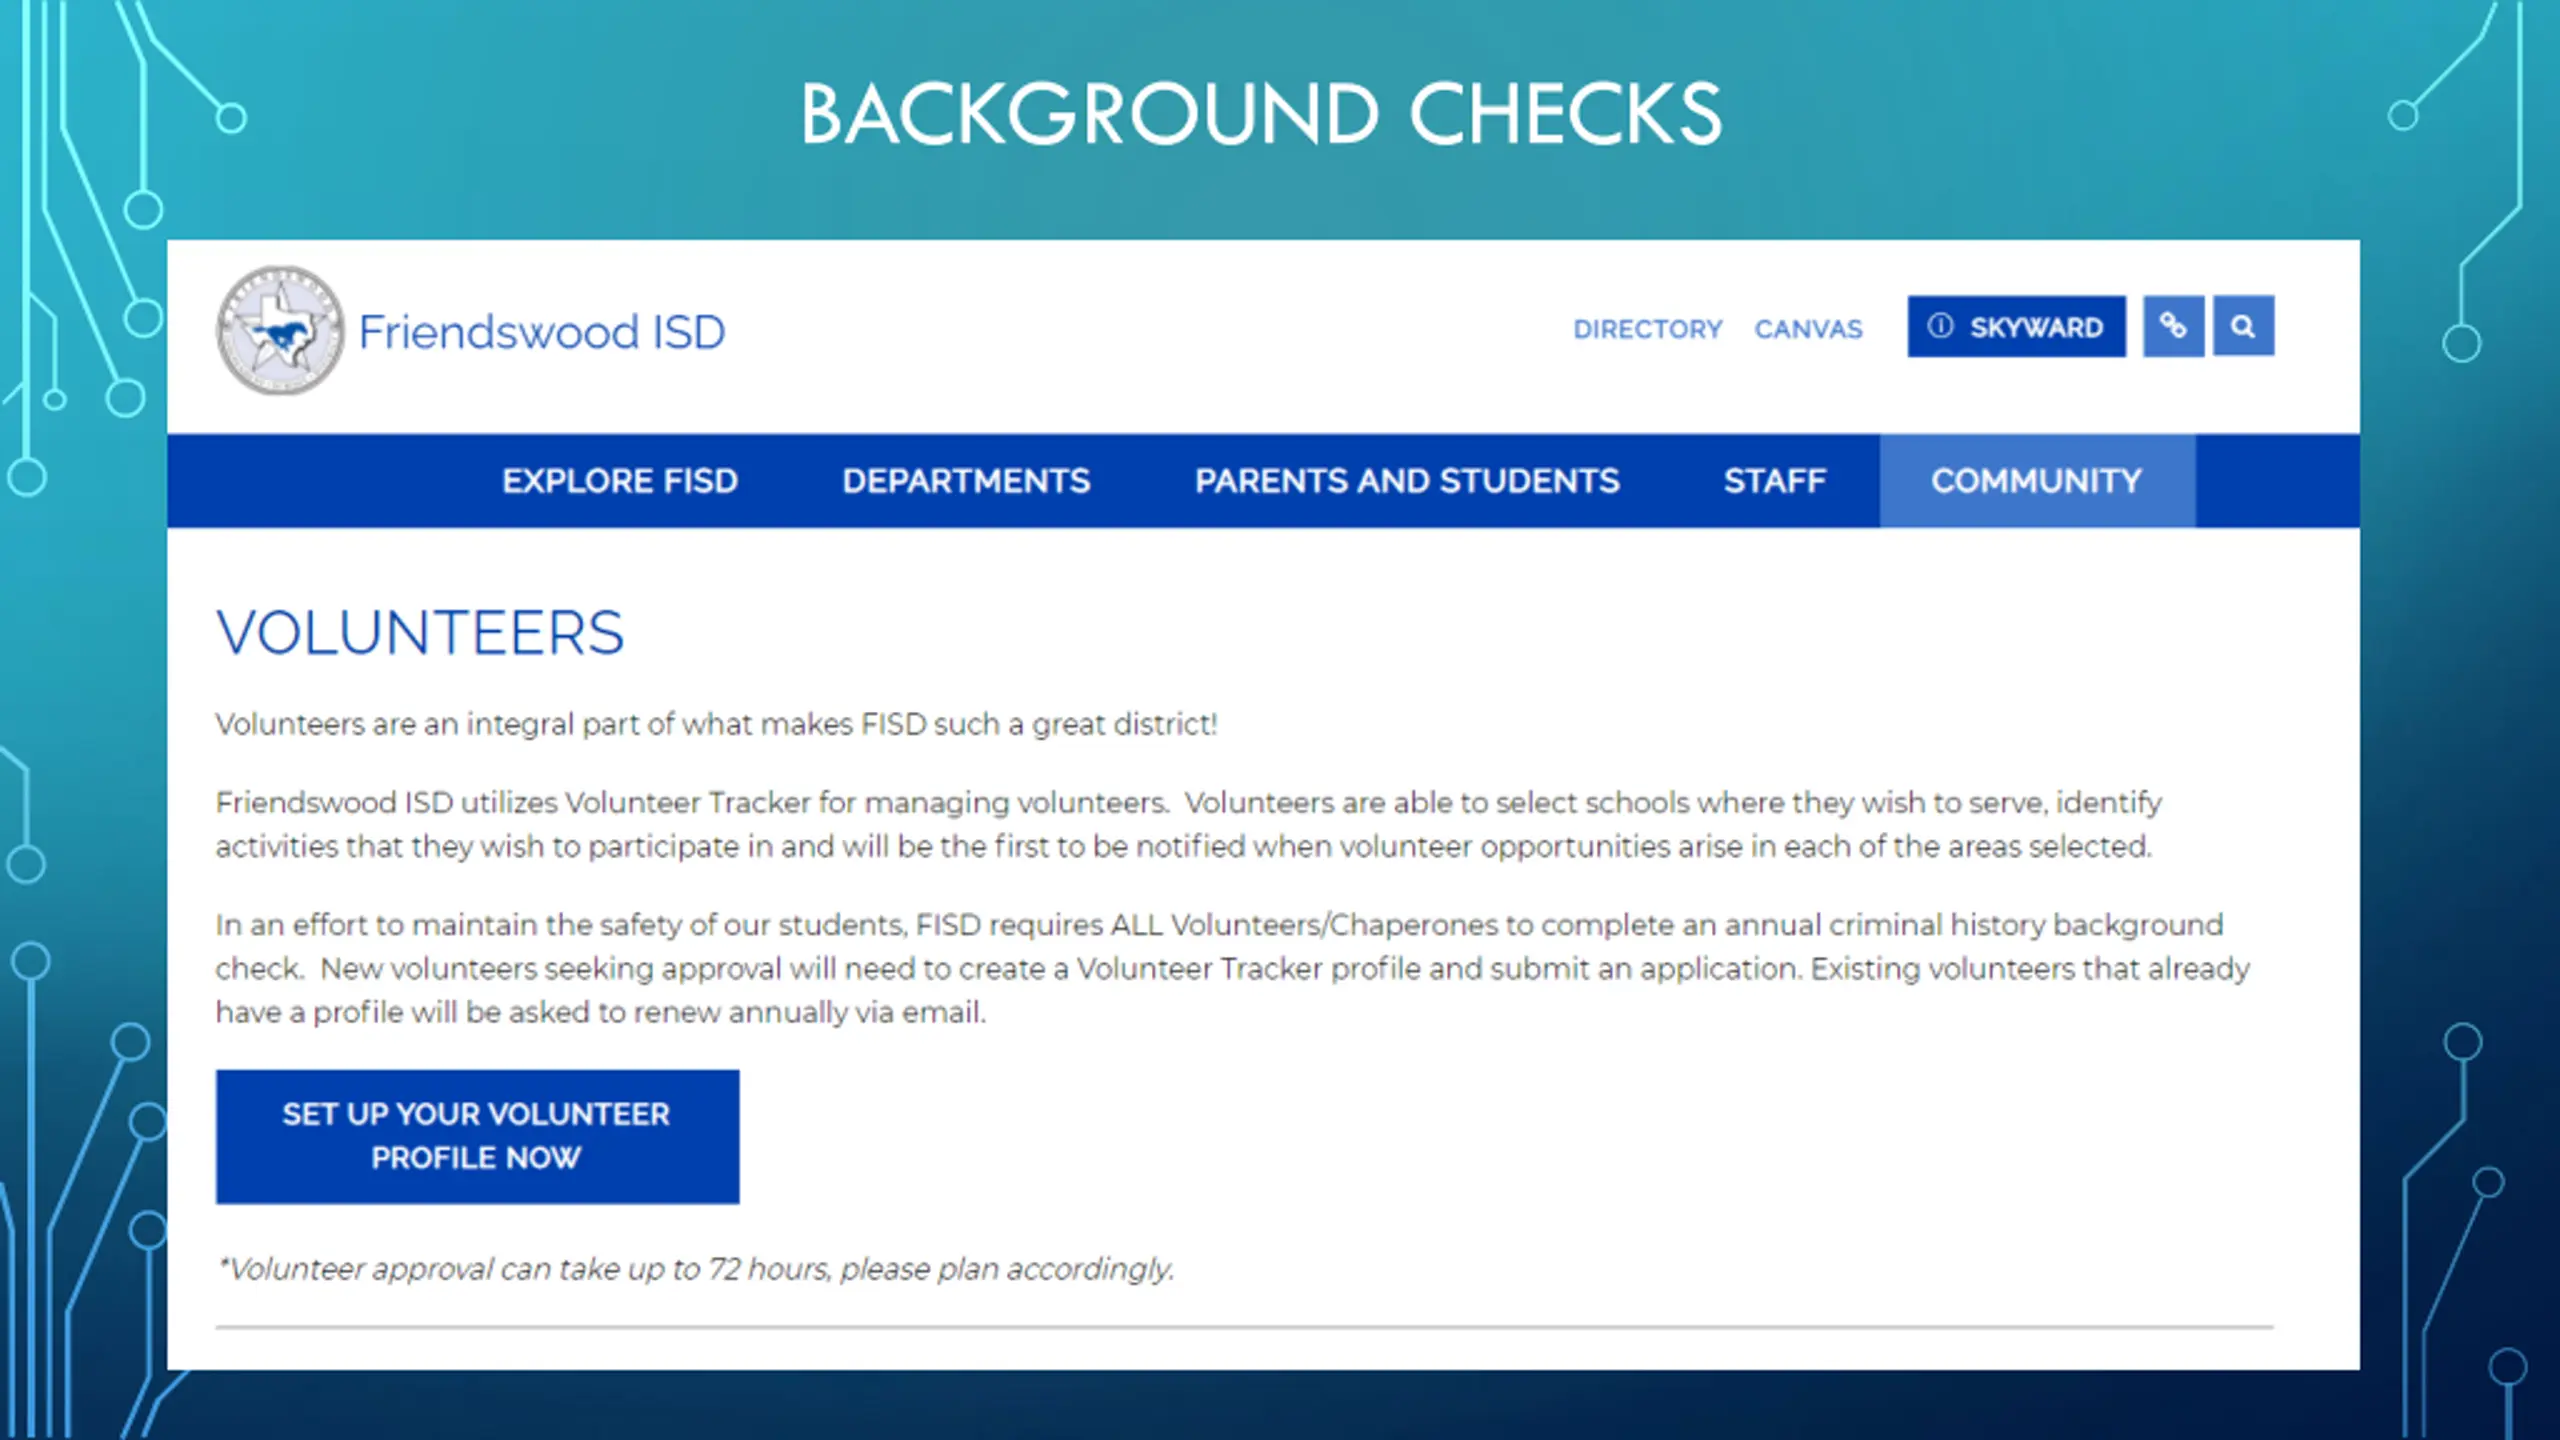Open the Canvas link
This screenshot has width=2560, height=1440.
click(x=1808, y=329)
